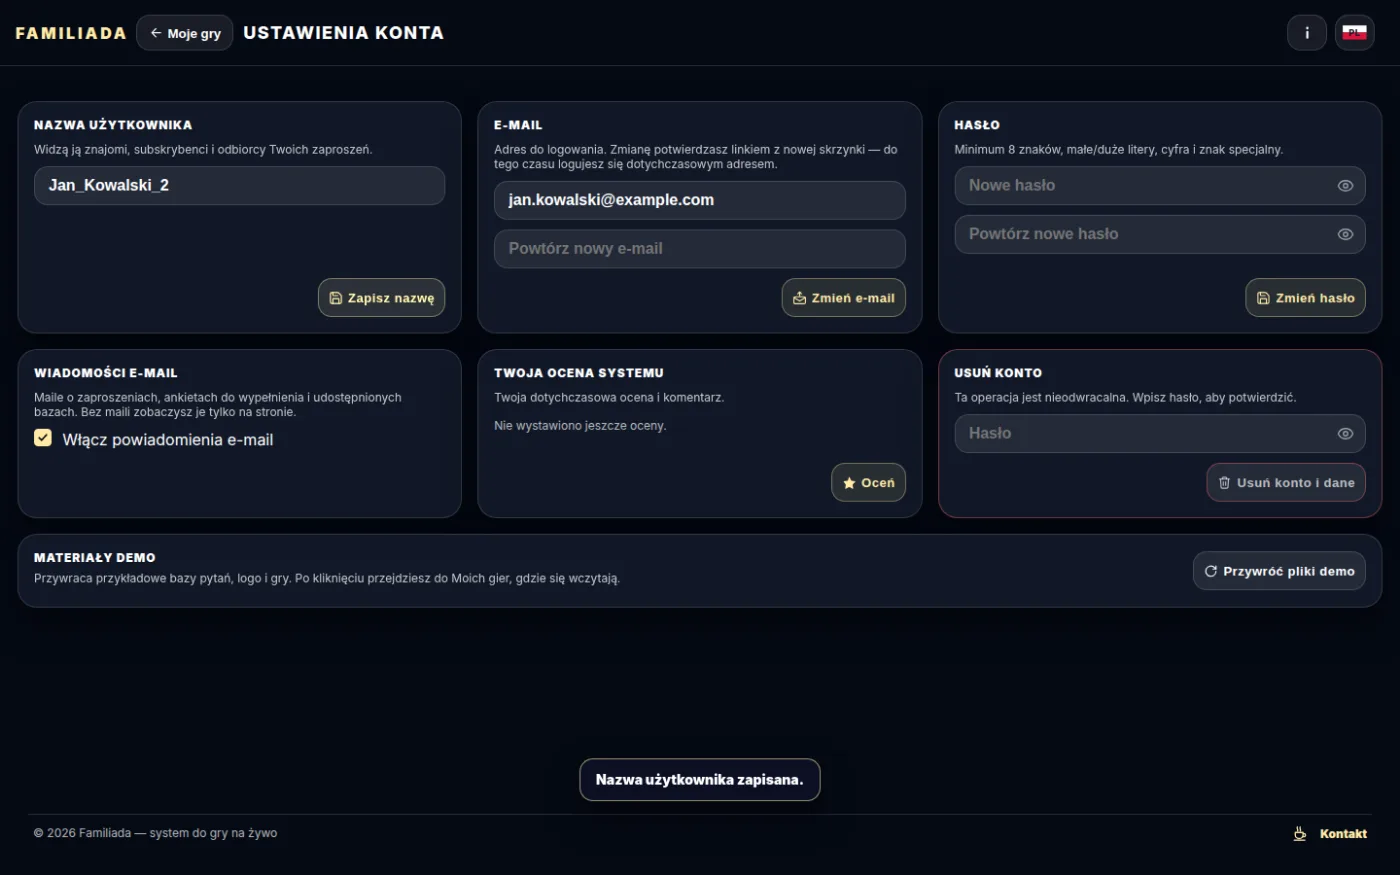Open the 'Kontakt' footer link
The height and width of the screenshot is (875, 1400).
[1343, 834]
